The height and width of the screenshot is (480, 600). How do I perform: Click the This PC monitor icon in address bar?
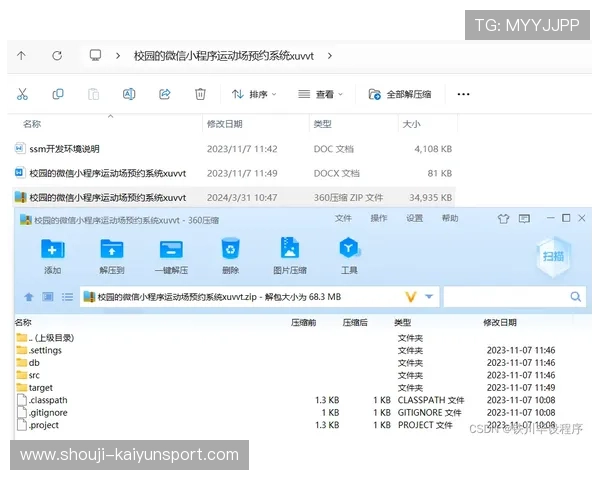click(95, 56)
